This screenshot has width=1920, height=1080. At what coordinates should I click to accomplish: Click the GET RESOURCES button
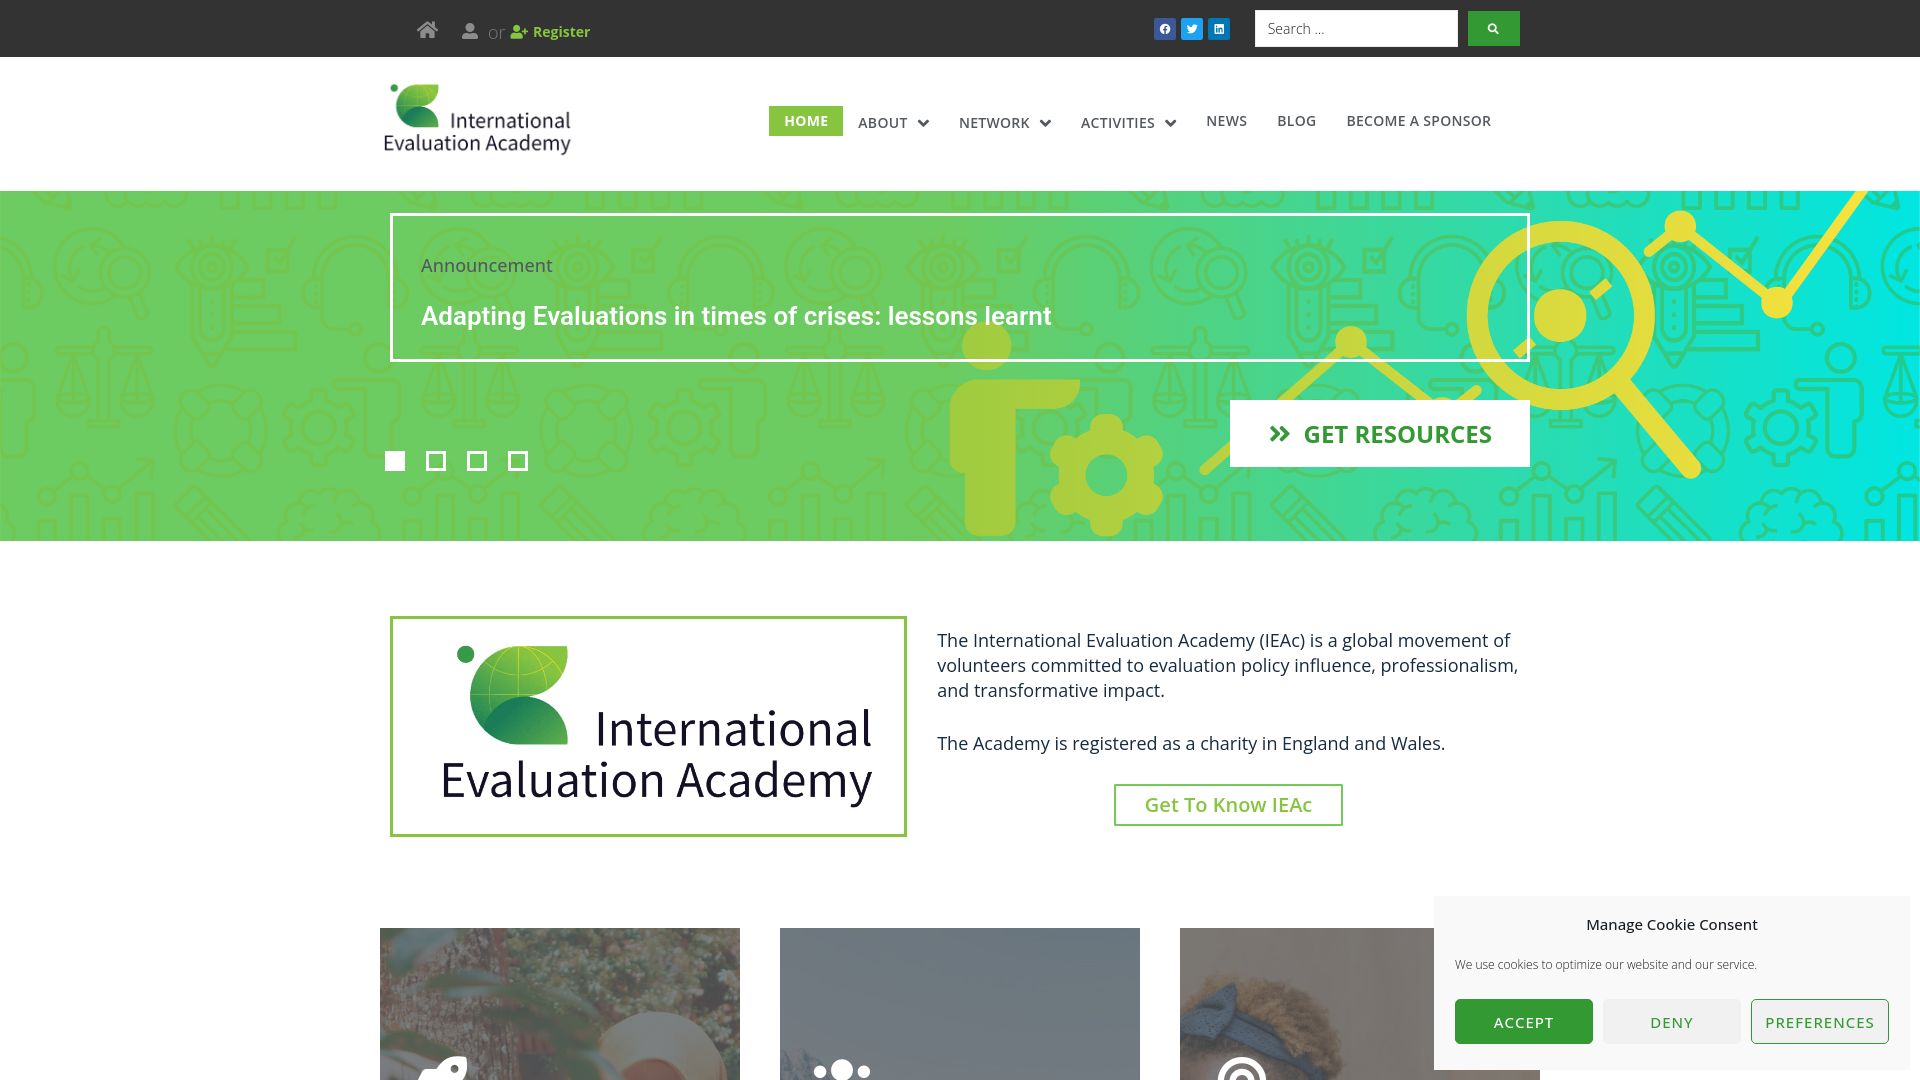(1380, 434)
